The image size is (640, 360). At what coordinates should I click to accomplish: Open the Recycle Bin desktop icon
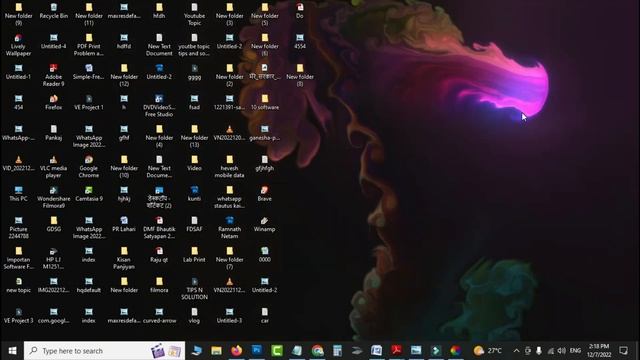pyautogui.click(x=53, y=11)
